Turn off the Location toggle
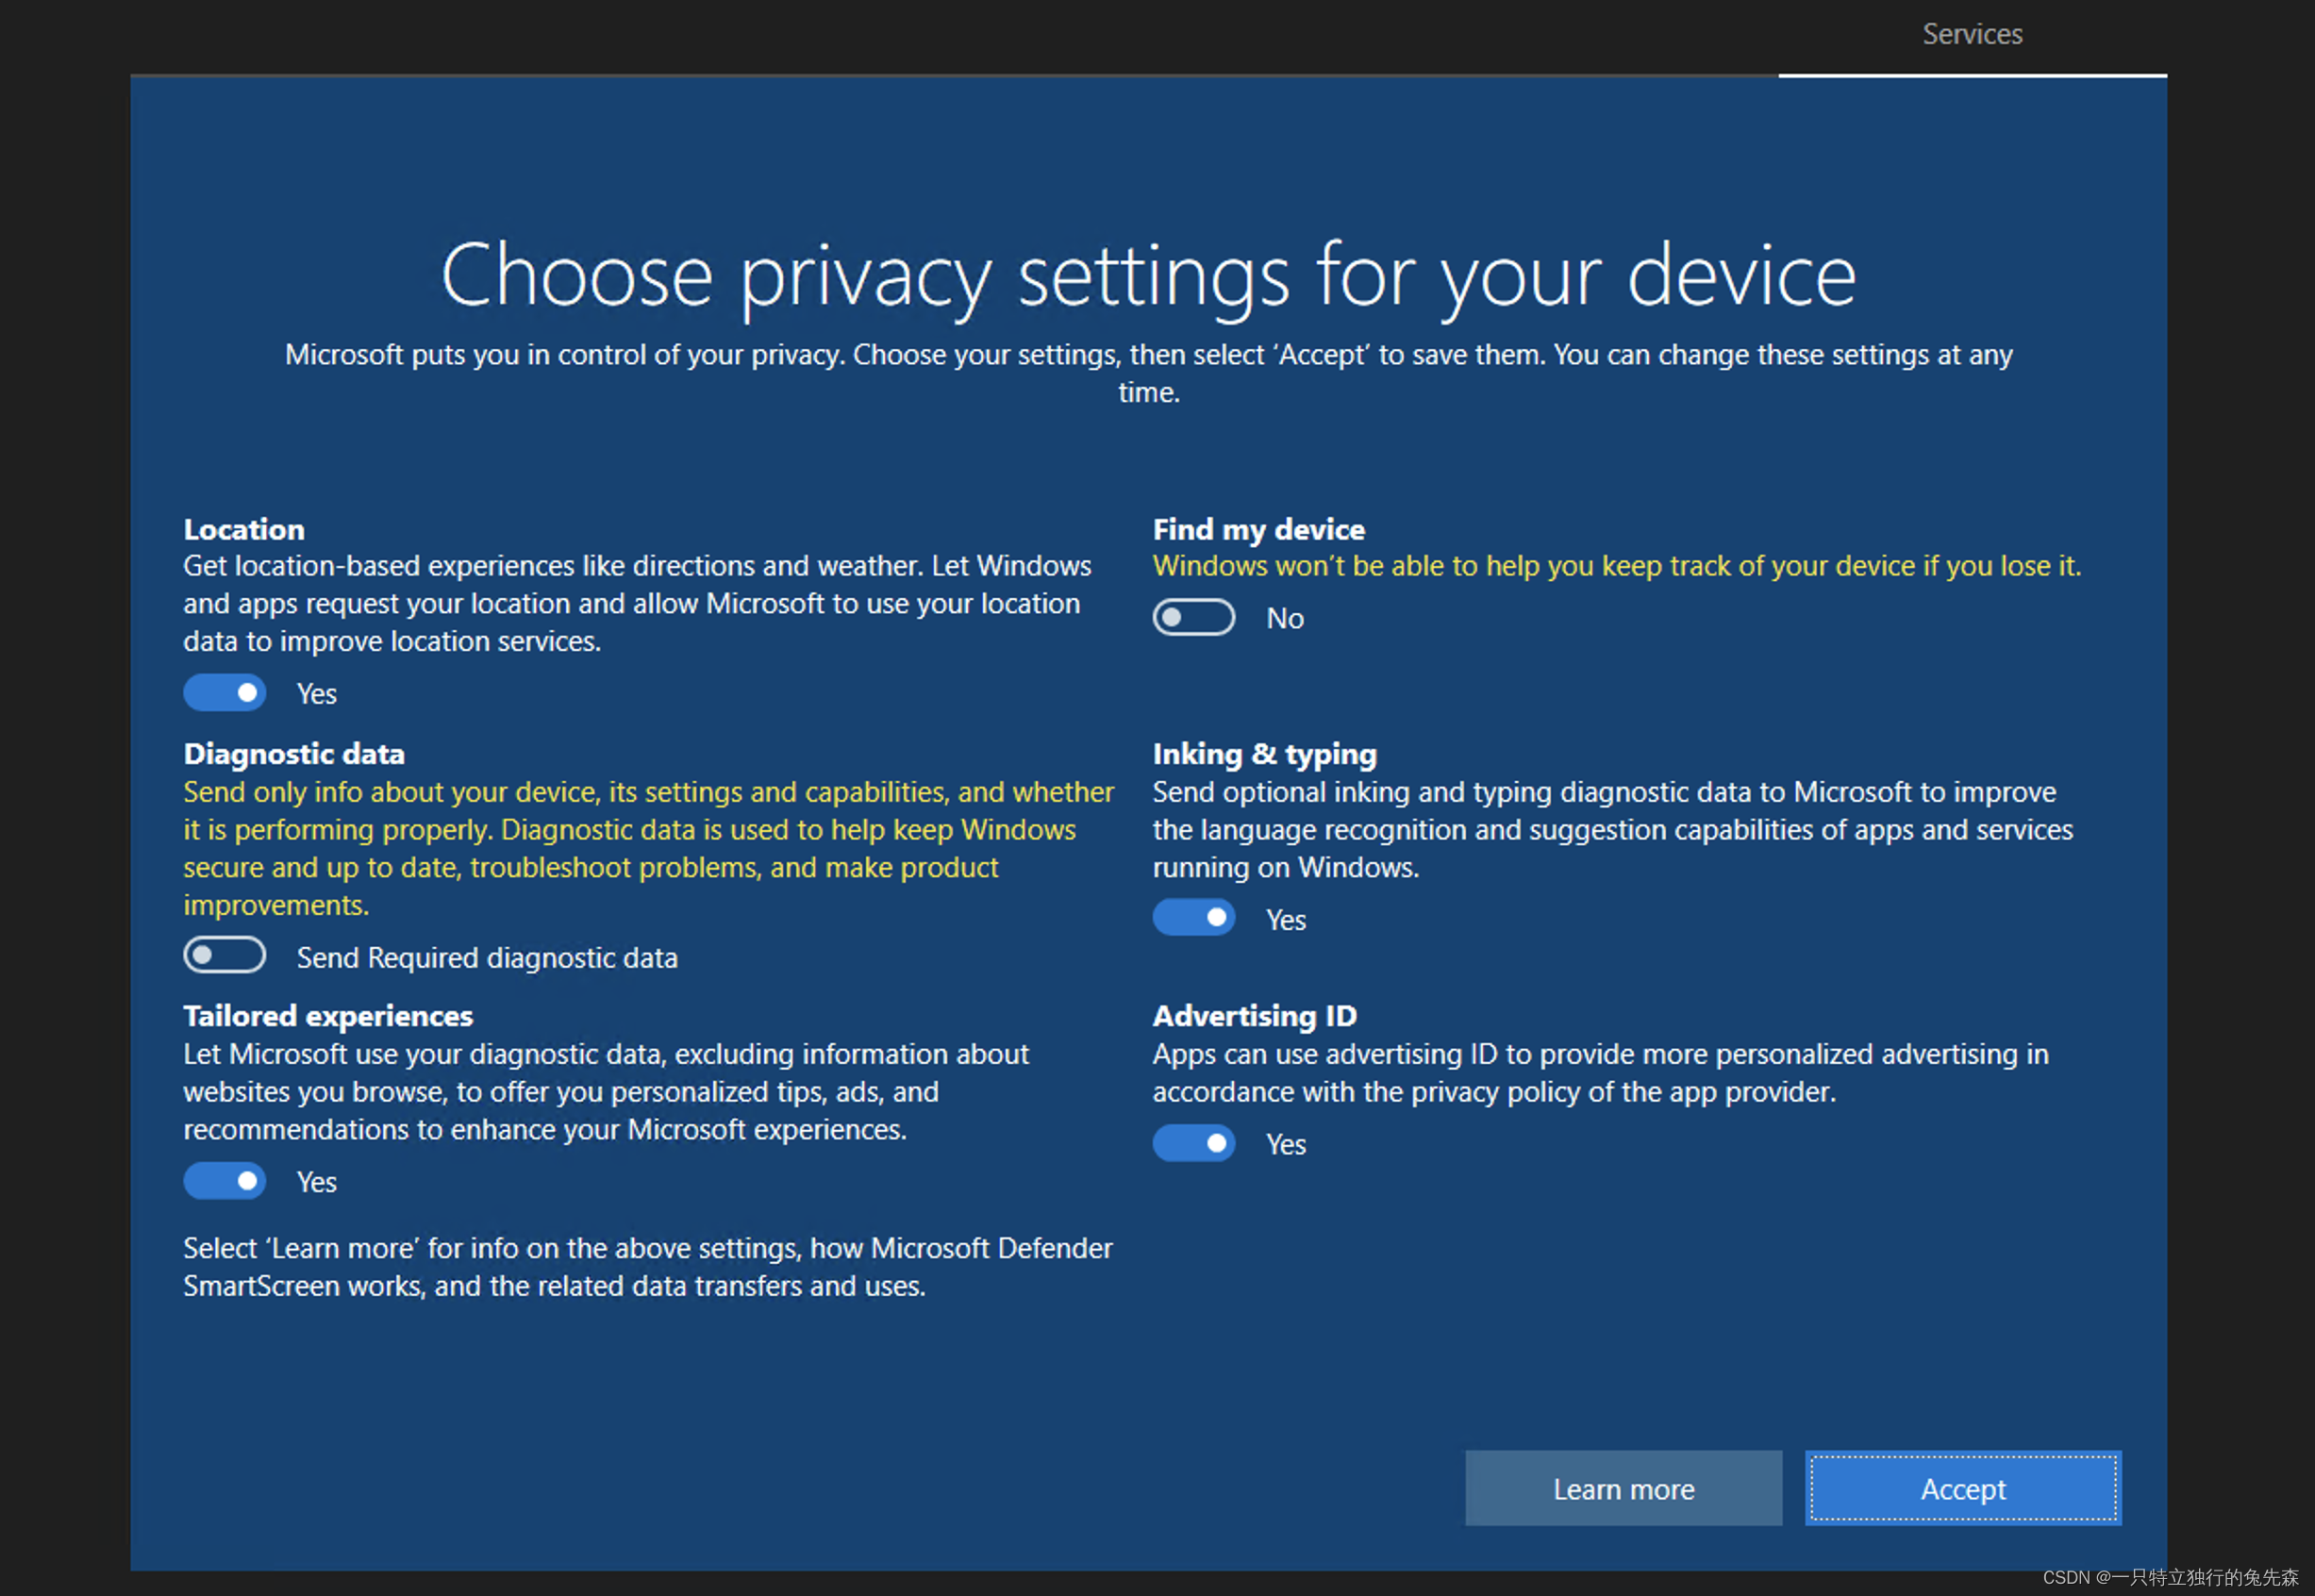 point(224,693)
